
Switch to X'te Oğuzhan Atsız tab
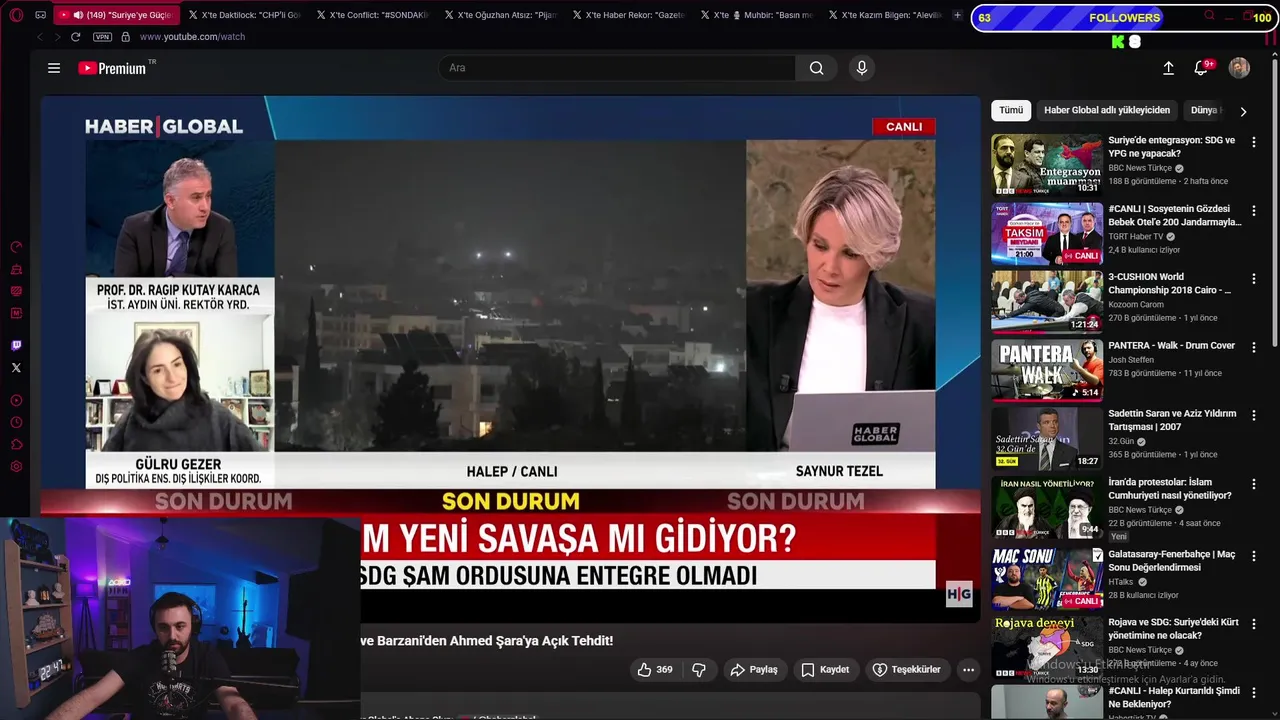(x=499, y=15)
